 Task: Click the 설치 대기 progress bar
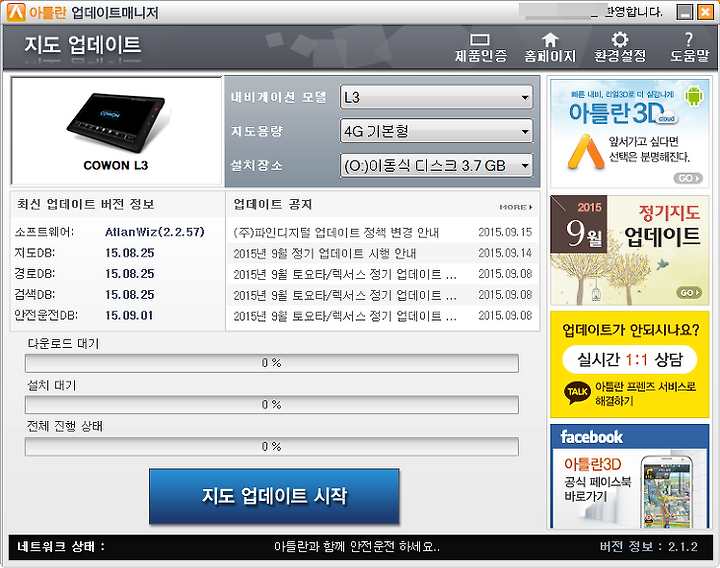(272, 405)
